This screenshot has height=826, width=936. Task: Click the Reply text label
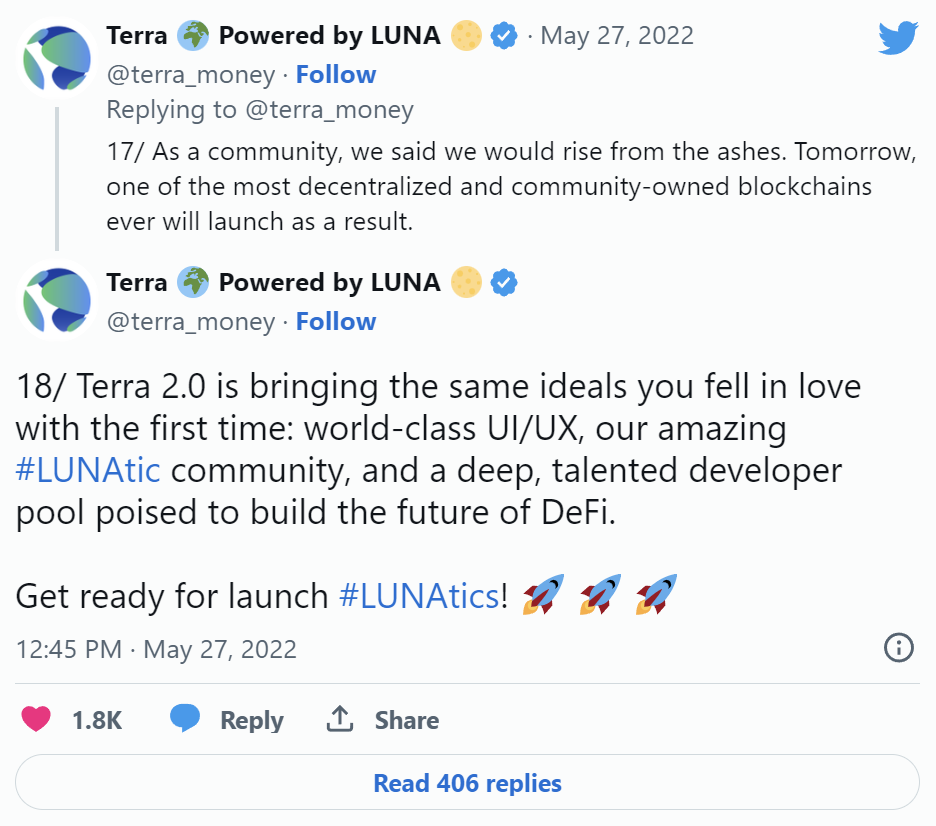(251, 720)
